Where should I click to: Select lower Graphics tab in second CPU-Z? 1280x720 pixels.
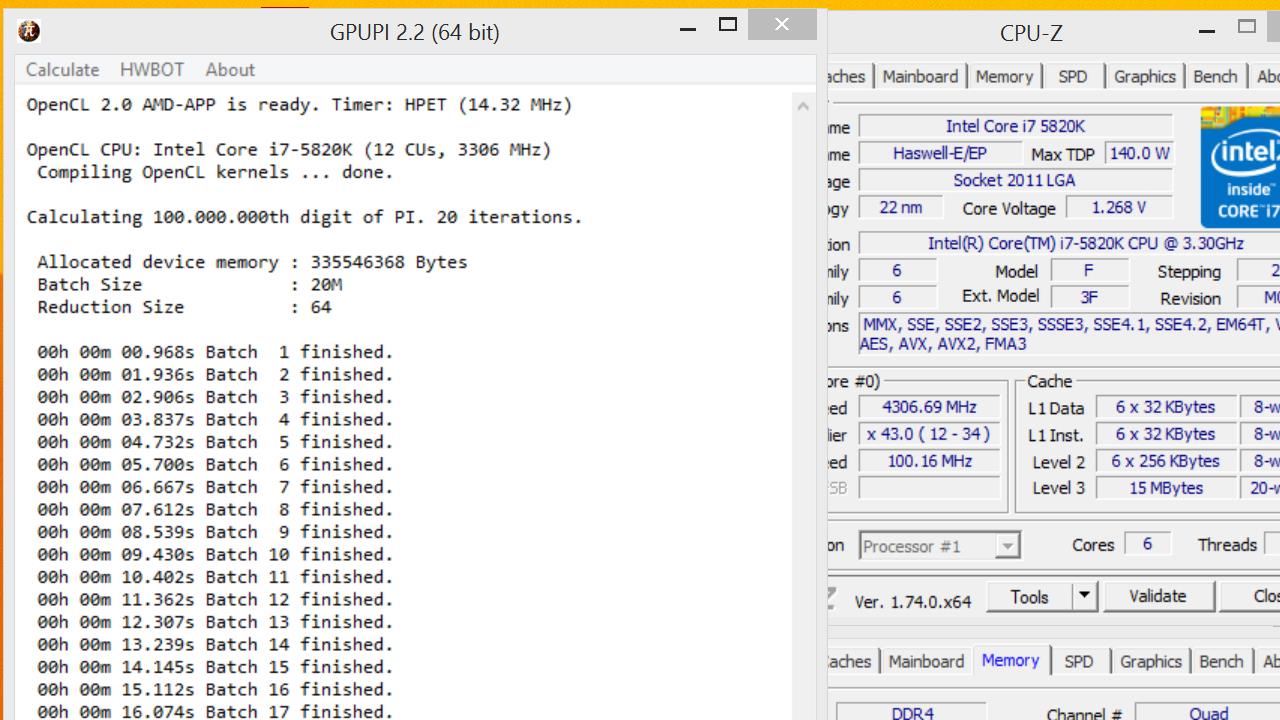[x=1151, y=662]
